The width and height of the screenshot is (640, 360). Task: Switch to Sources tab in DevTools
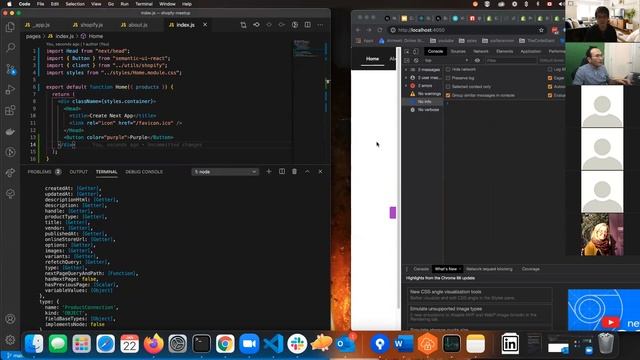point(458,51)
